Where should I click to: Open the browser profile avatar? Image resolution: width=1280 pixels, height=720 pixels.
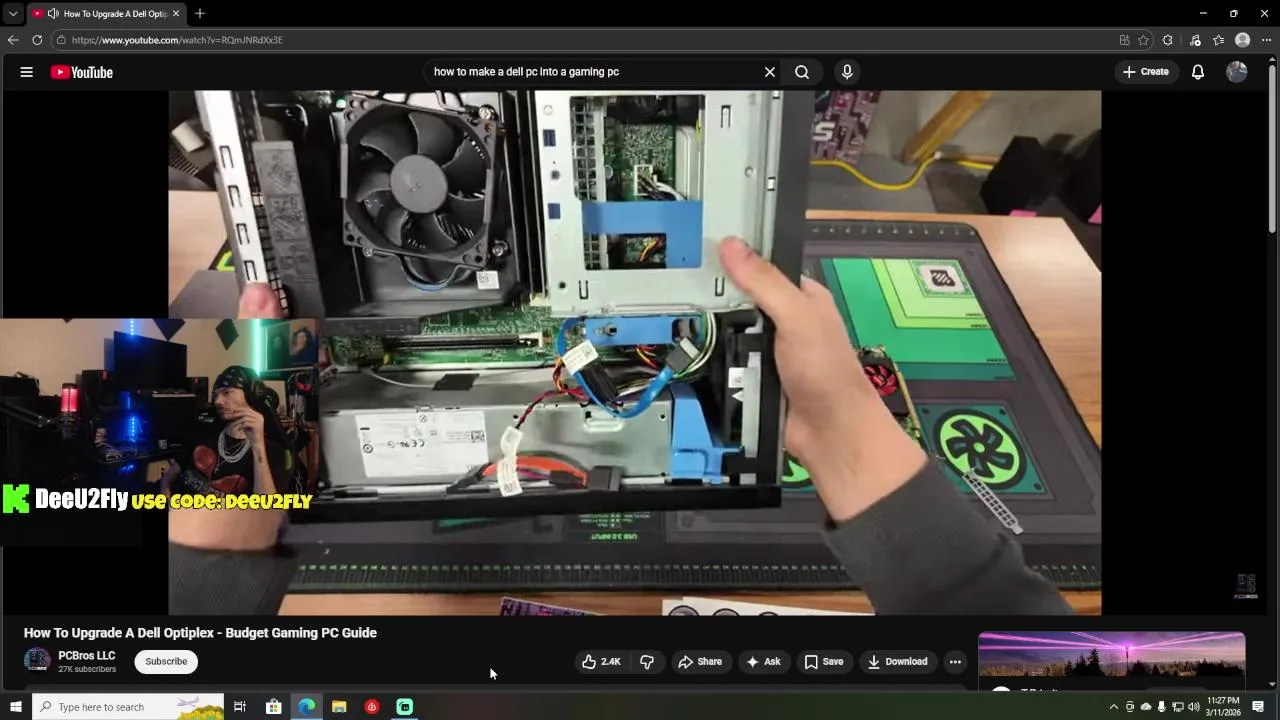click(x=1243, y=40)
